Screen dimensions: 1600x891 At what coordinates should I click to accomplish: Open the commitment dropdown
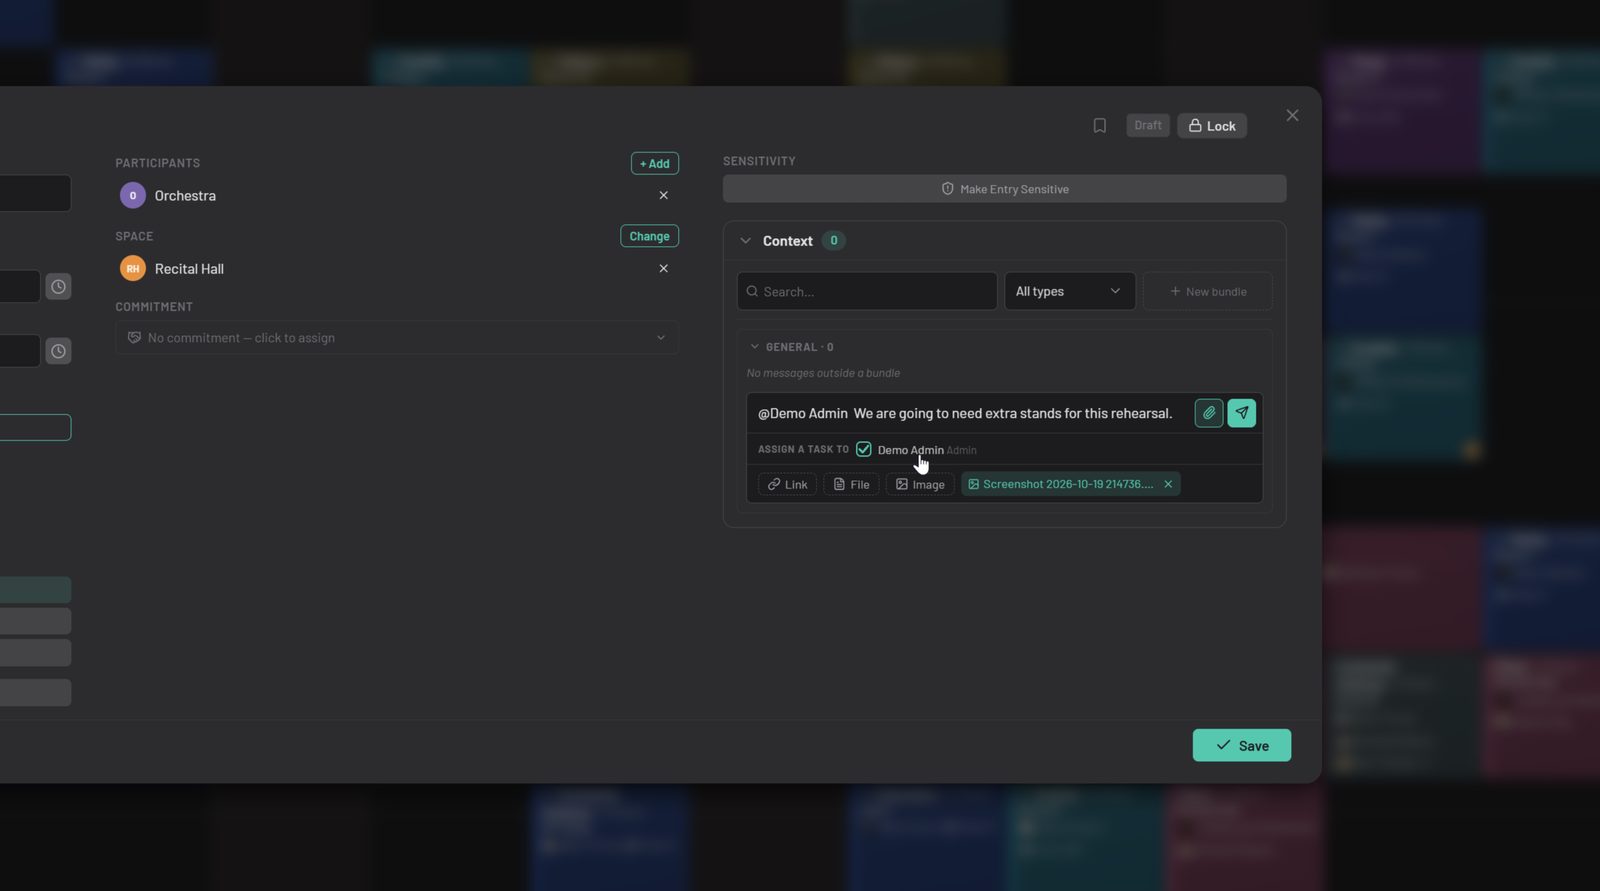[x=397, y=338]
